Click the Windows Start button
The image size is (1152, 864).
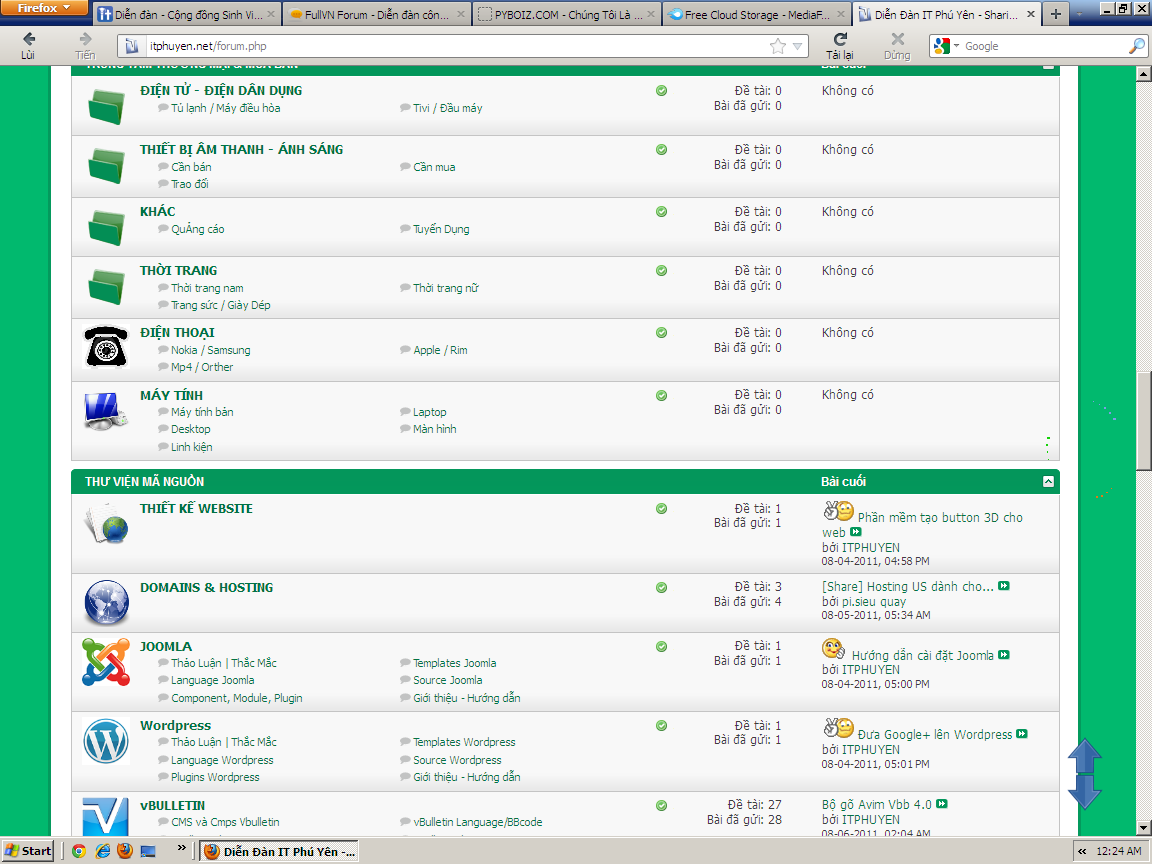tap(28, 851)
